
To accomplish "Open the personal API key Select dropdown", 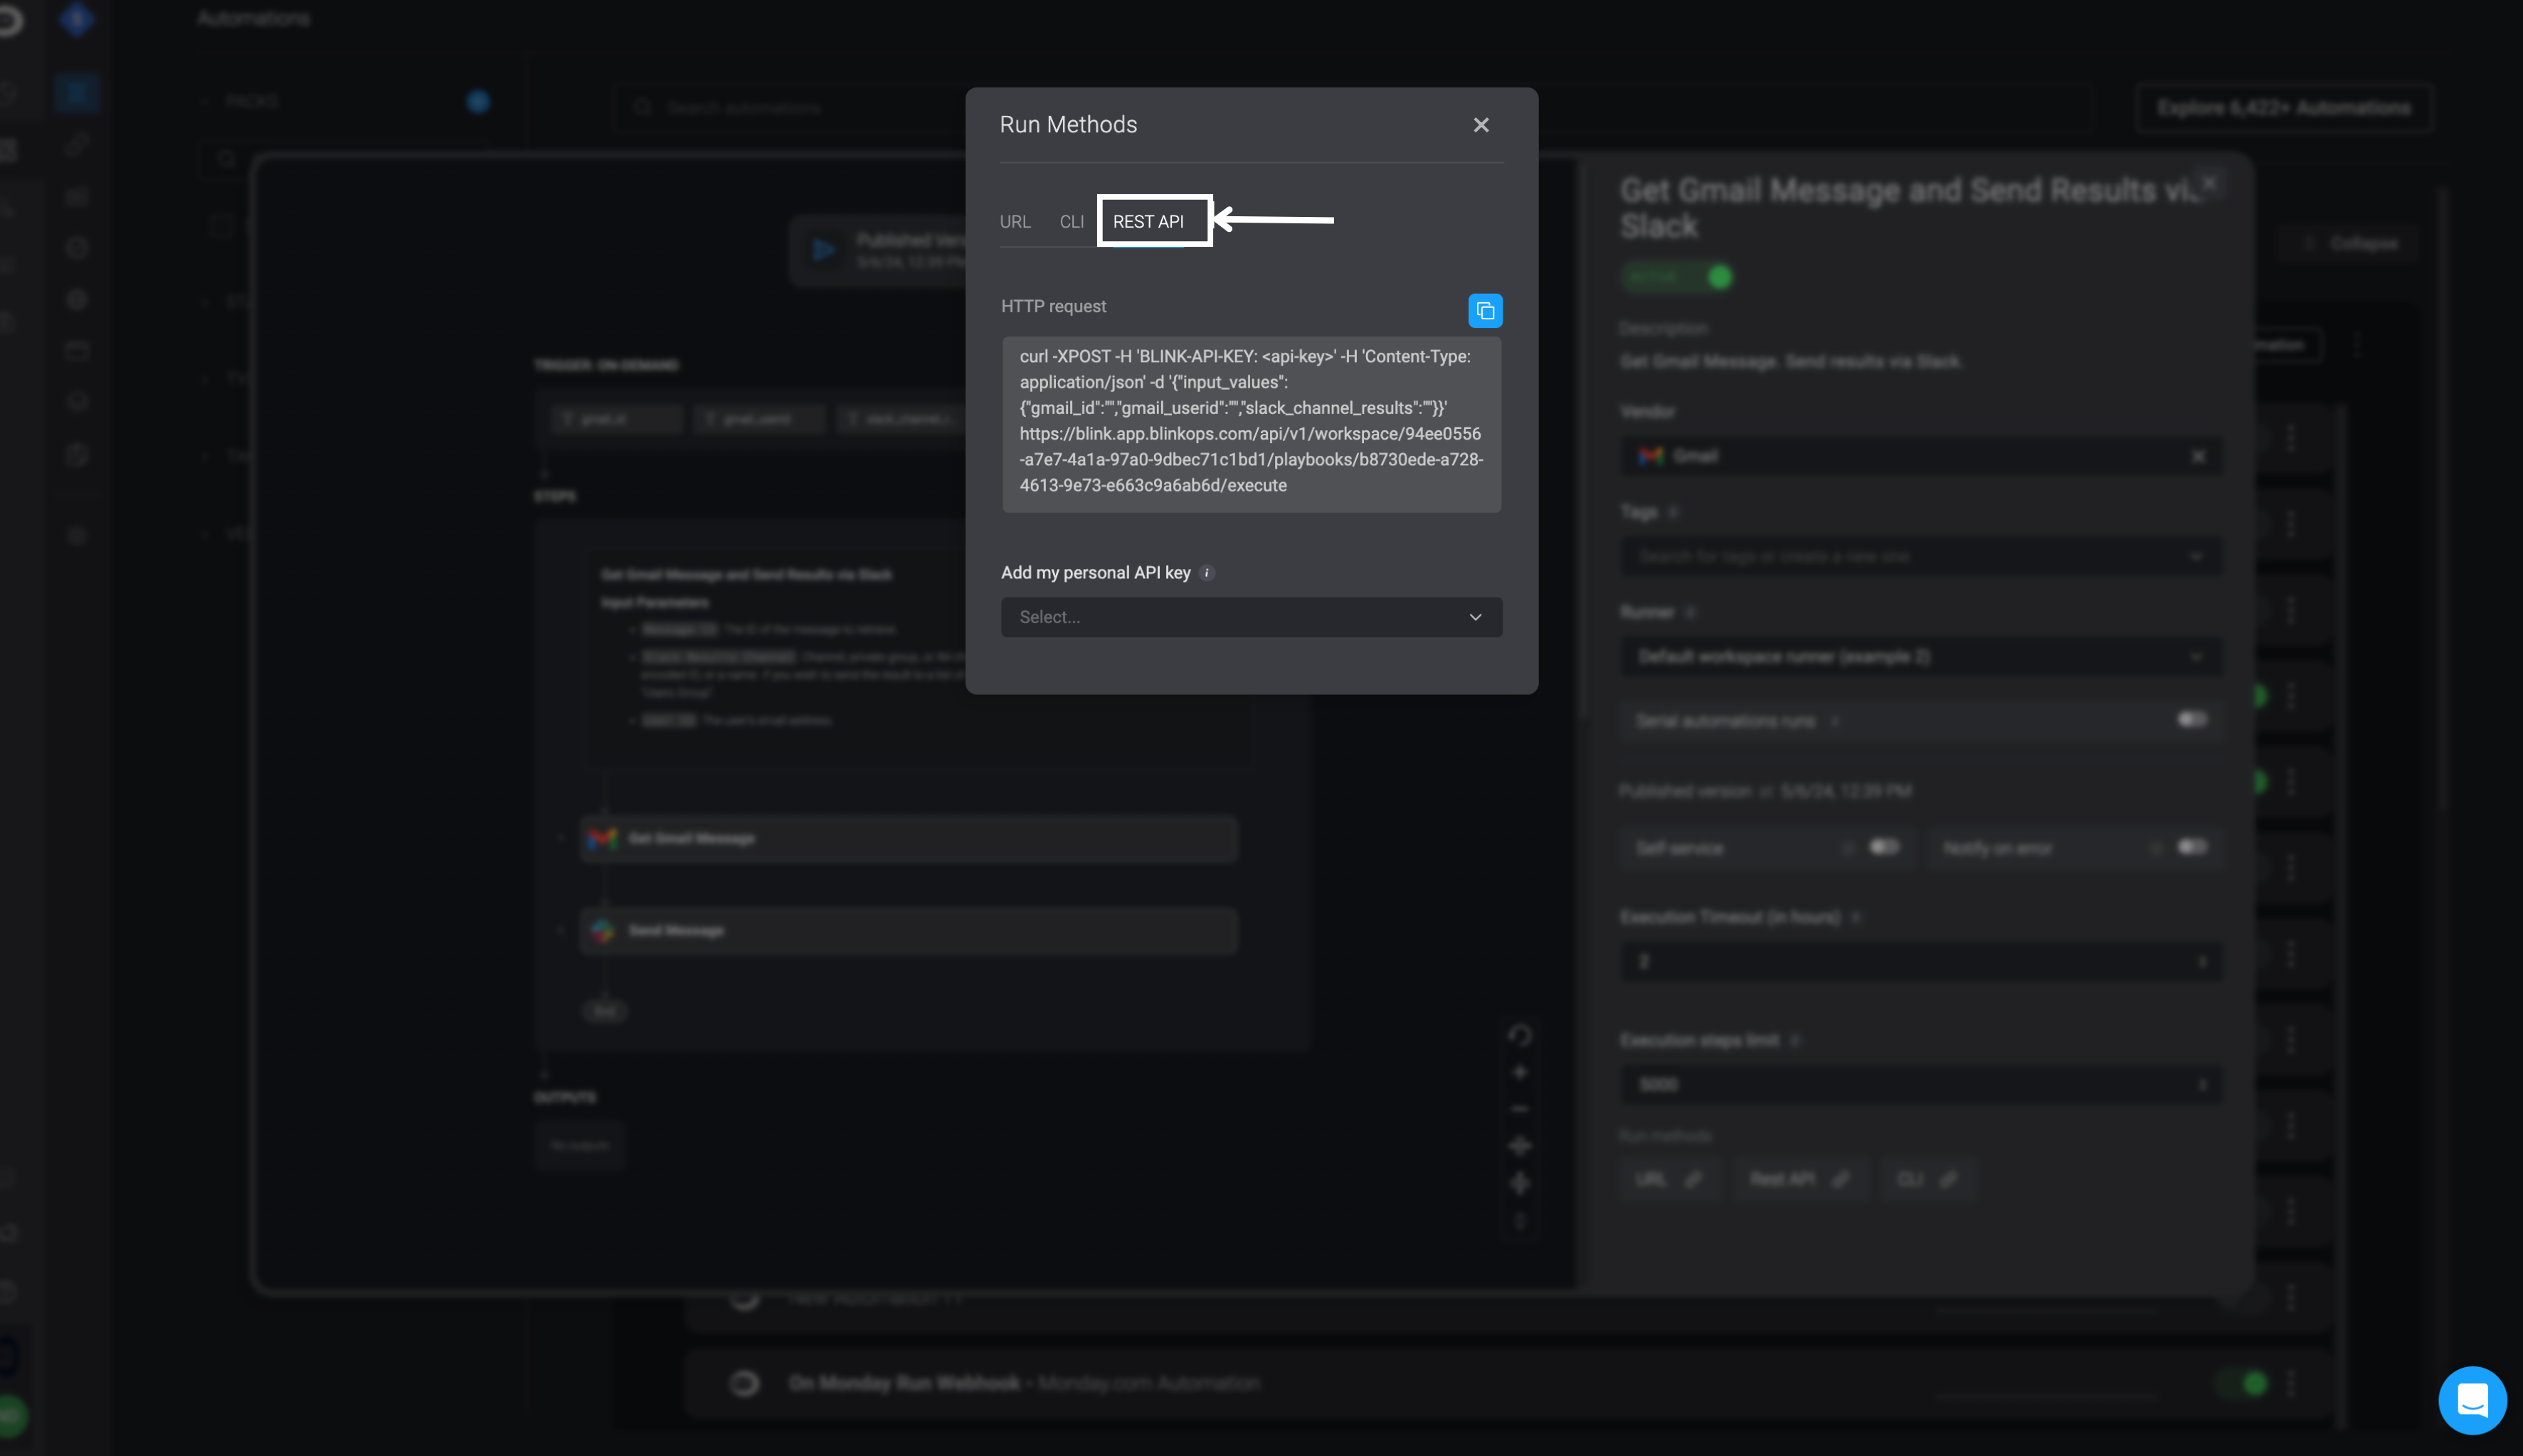I will point(1250,617).
